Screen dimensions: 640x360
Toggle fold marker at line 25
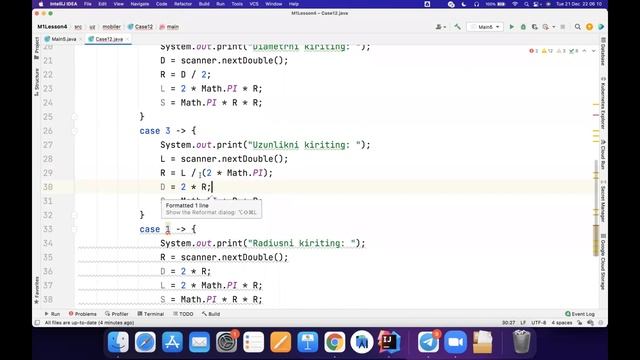point(75,117)
